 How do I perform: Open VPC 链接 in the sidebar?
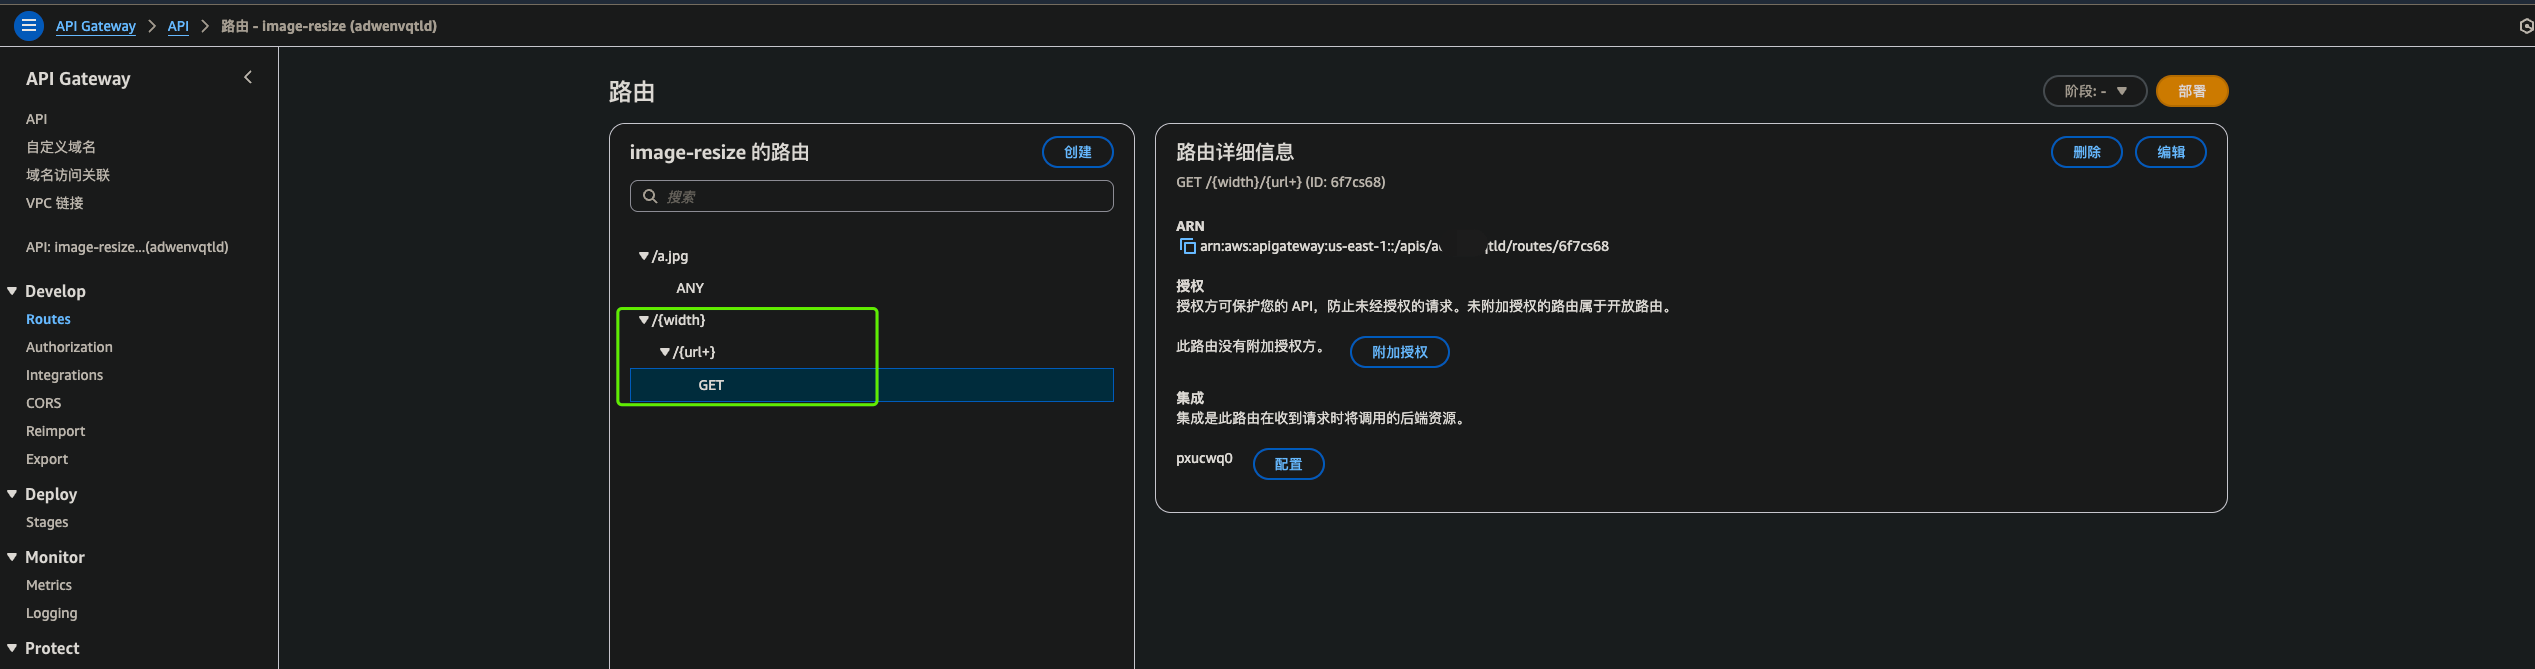click(x=54, y=203)
